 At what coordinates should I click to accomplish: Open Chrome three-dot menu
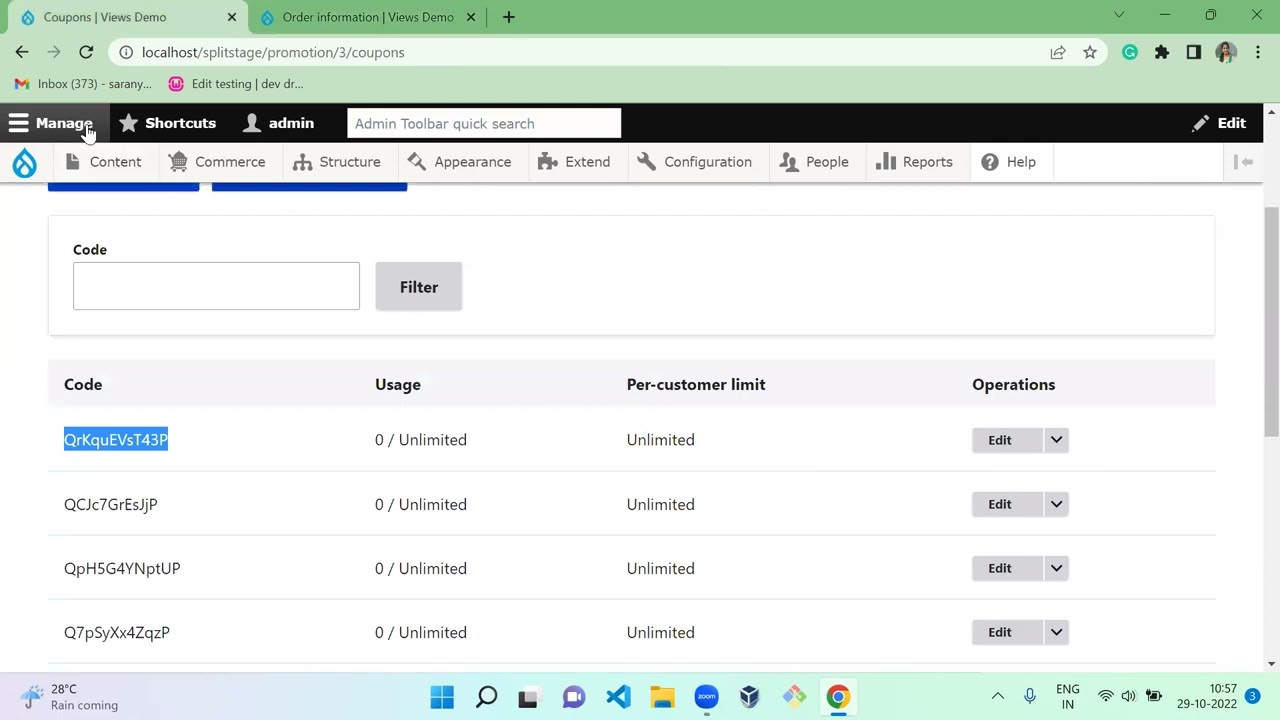pyautogui.click(x=1259, y=52)
